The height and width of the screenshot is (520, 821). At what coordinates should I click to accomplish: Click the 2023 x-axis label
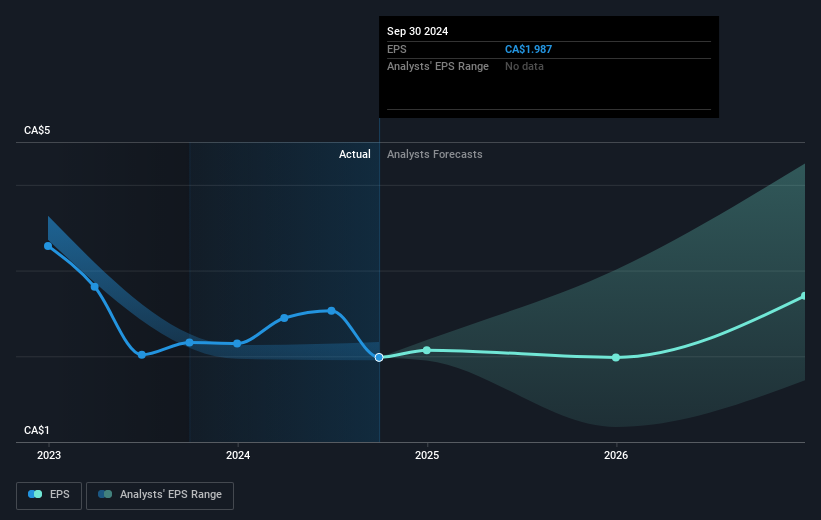[x=49, y=456]
